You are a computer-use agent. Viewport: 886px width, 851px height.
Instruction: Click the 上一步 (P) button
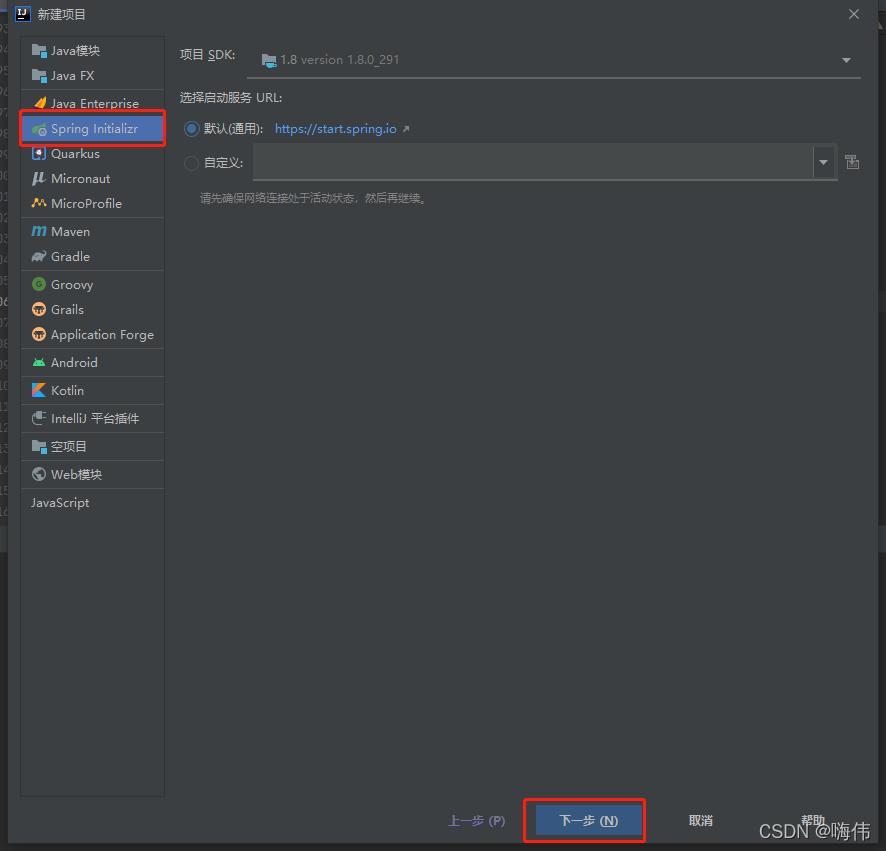point(476,820)
